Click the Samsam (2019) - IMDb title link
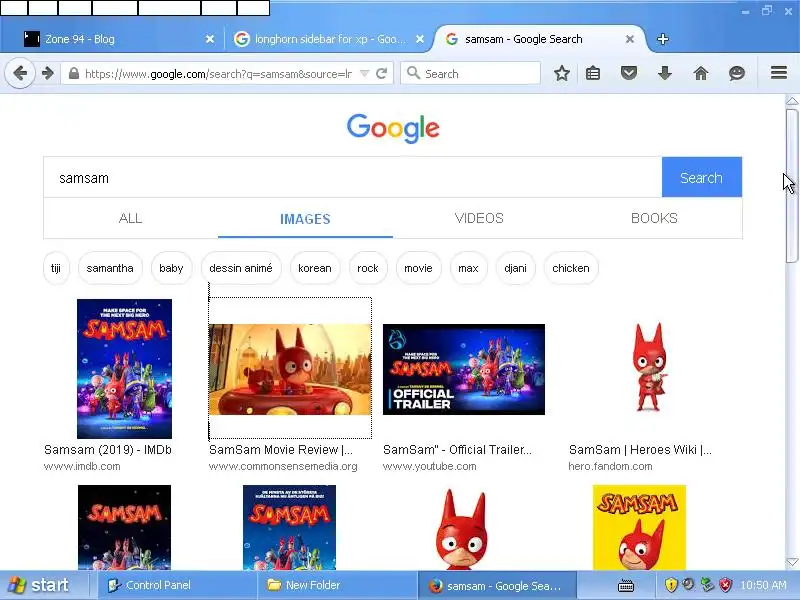 point(108,449)
